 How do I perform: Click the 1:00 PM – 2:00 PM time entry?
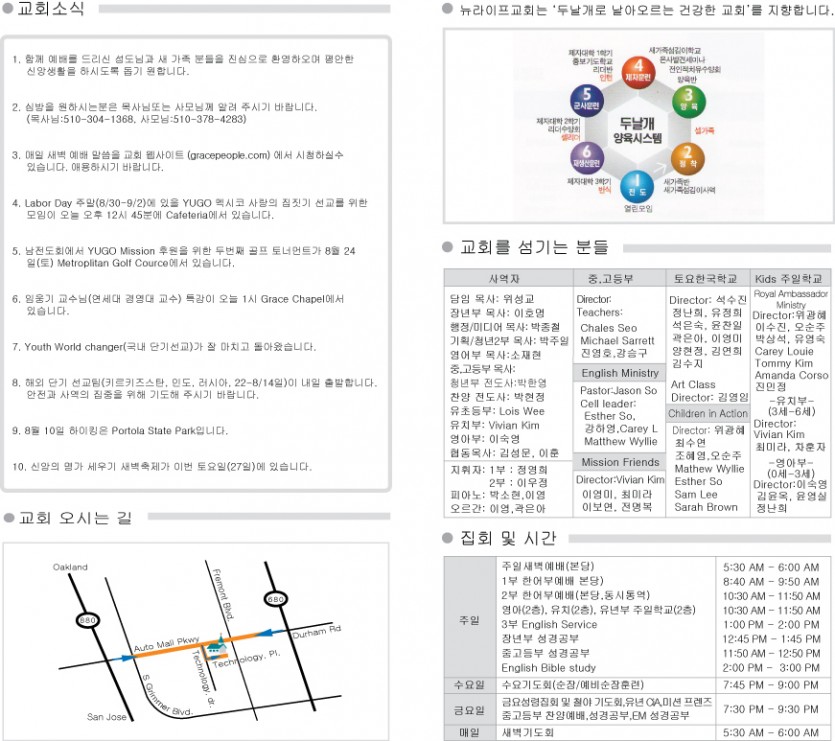point(771,625)
